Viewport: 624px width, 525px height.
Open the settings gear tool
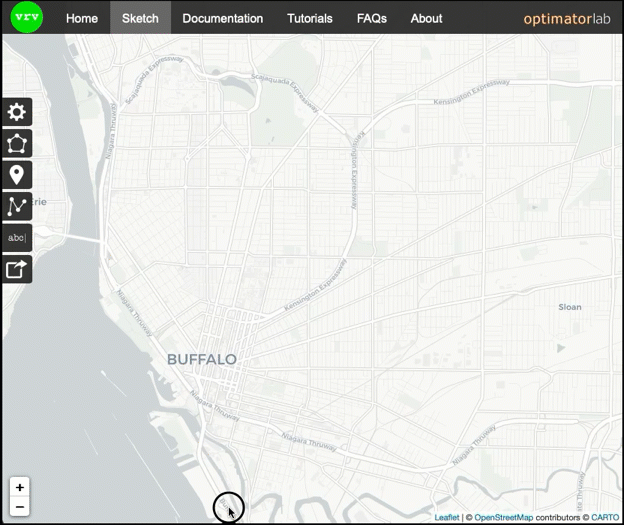click(17, 112)
